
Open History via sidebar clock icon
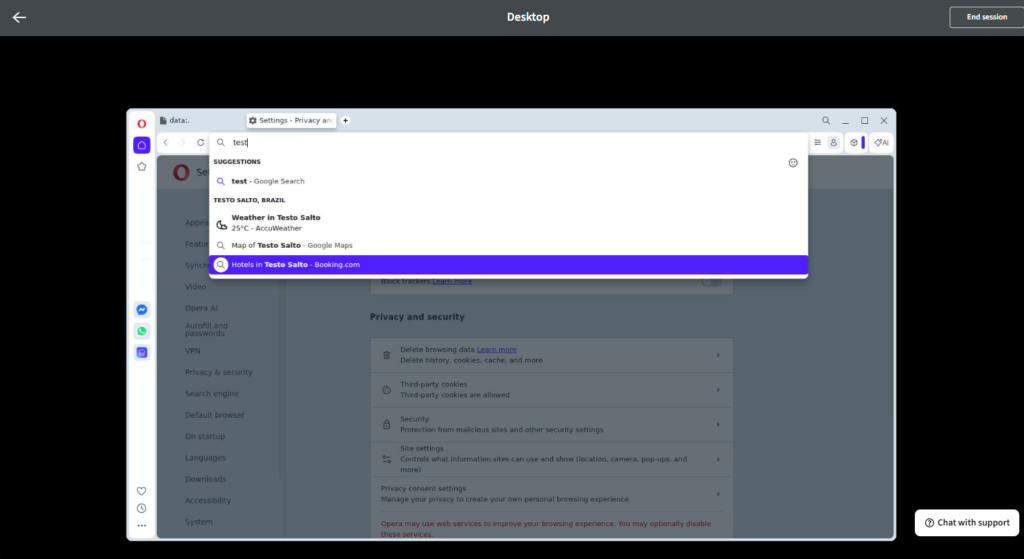[142, 508]
